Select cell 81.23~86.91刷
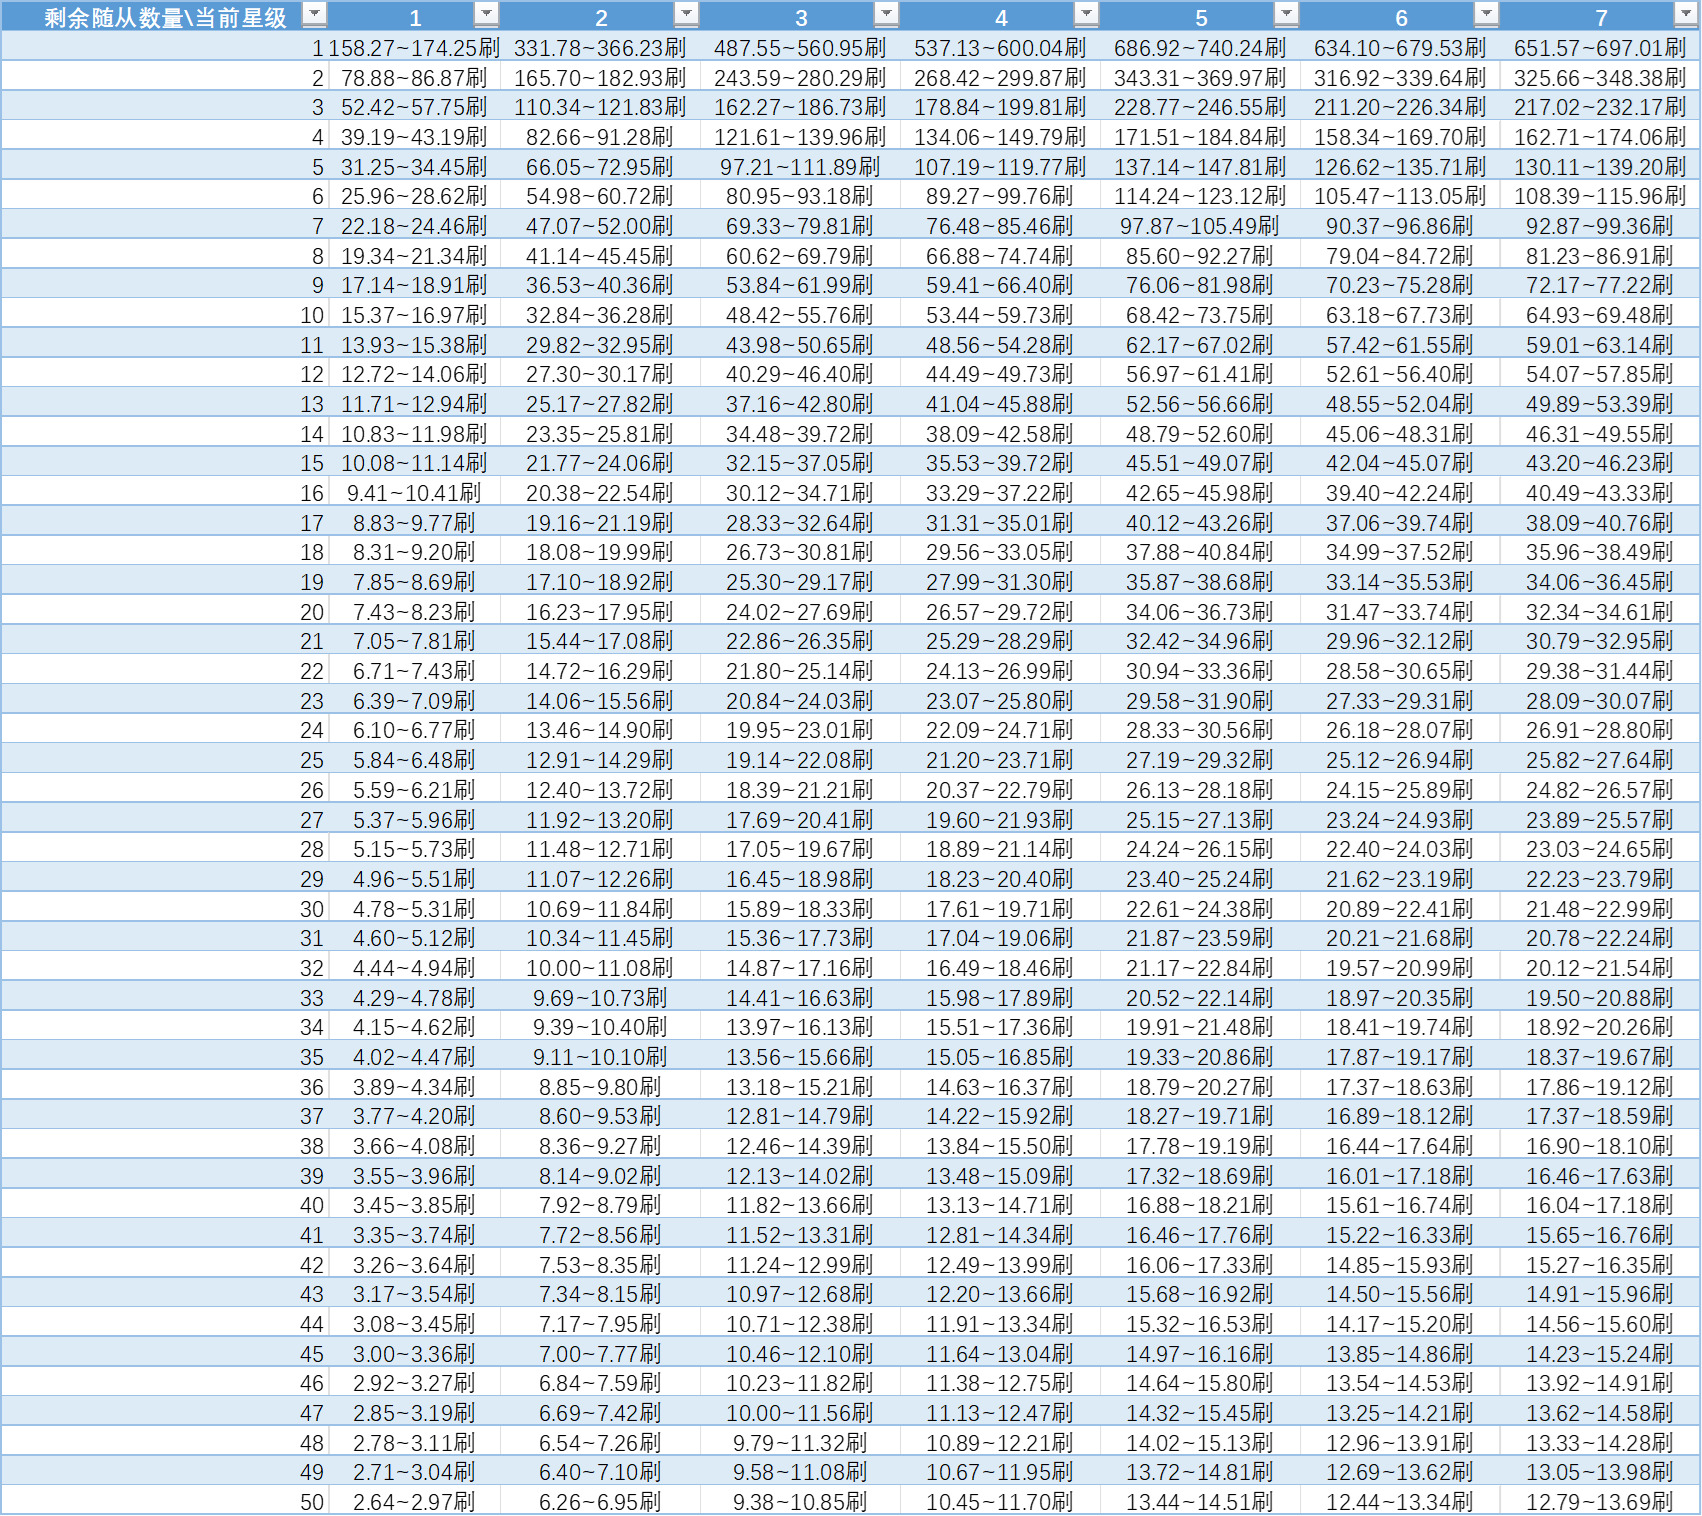This screenshot has width=1702, height=1516. click(x=1600, y=255)
